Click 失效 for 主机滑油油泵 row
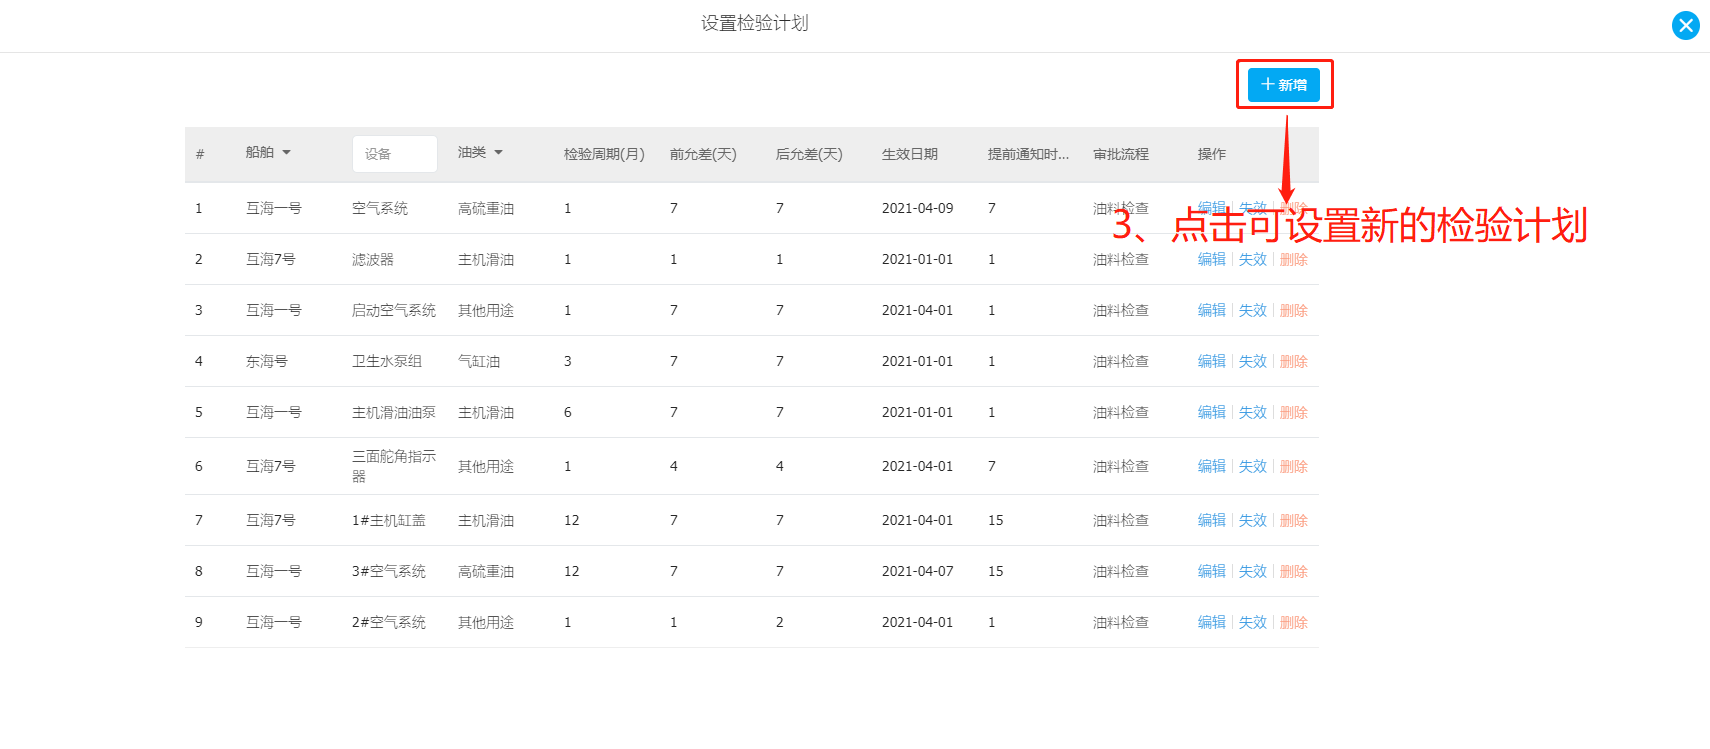Viewport: 1710px width, 749px height. (x=1252, y=412)
